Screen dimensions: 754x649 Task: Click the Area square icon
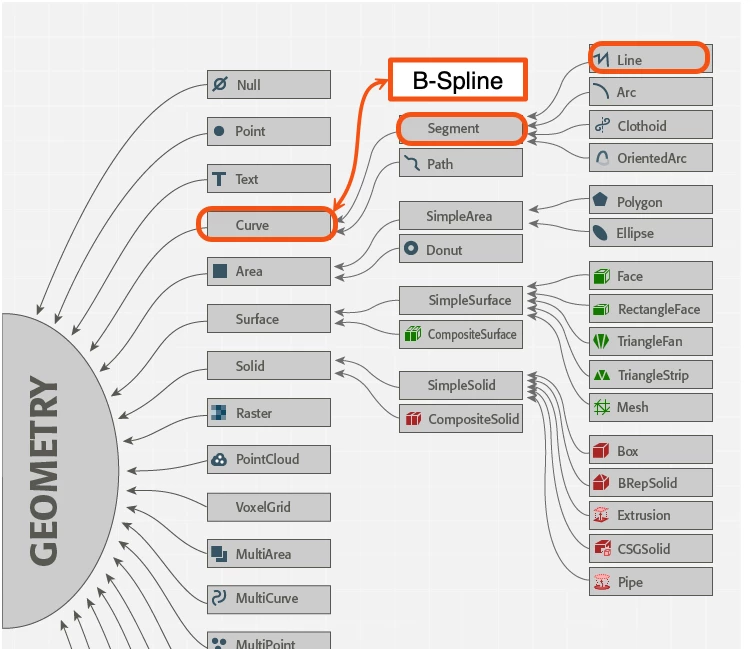click(x=220, y=271)
